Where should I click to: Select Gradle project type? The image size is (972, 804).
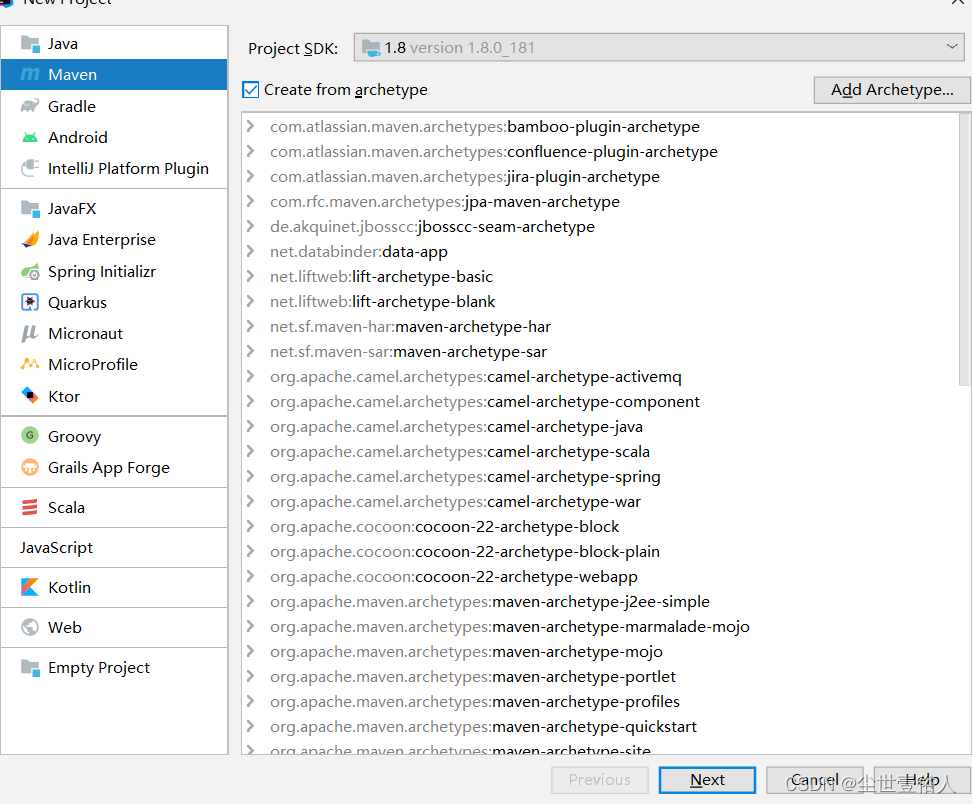(x=114, y=106)
